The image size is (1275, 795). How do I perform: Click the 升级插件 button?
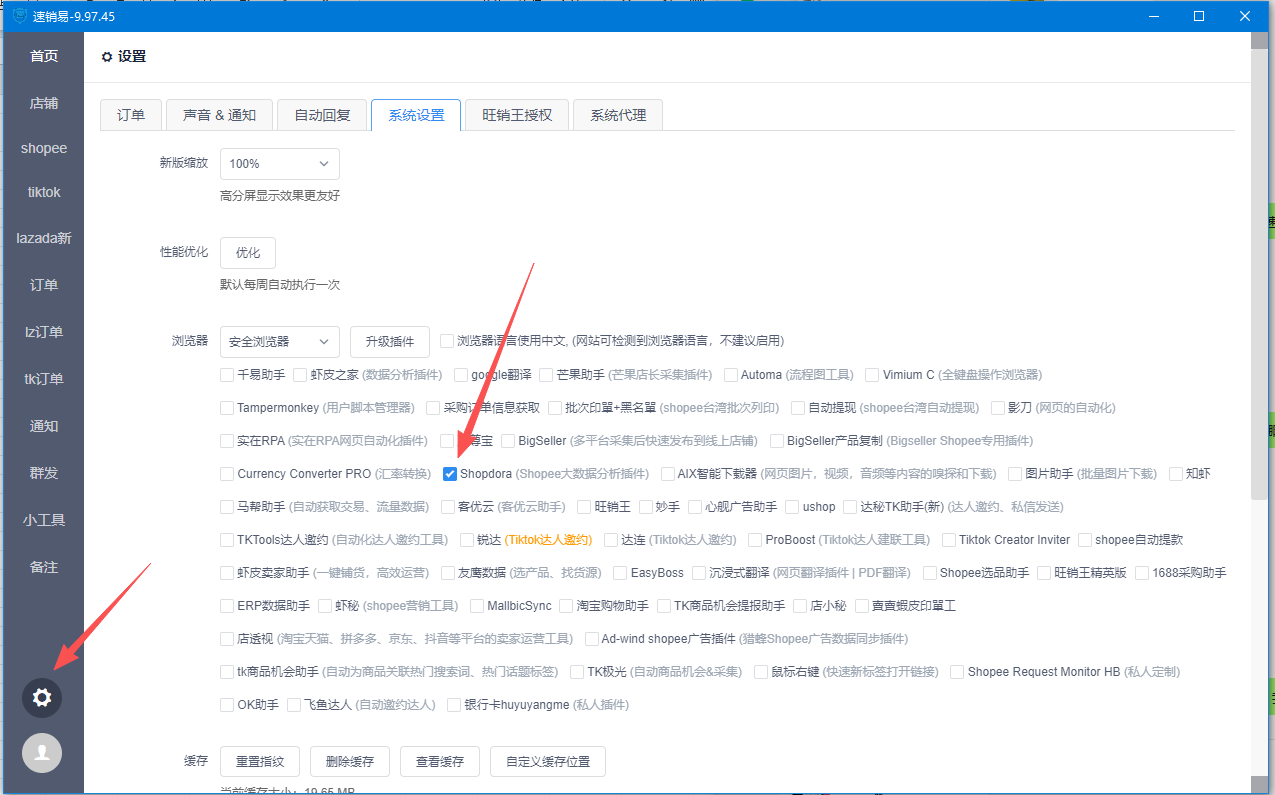click(389, 342)
